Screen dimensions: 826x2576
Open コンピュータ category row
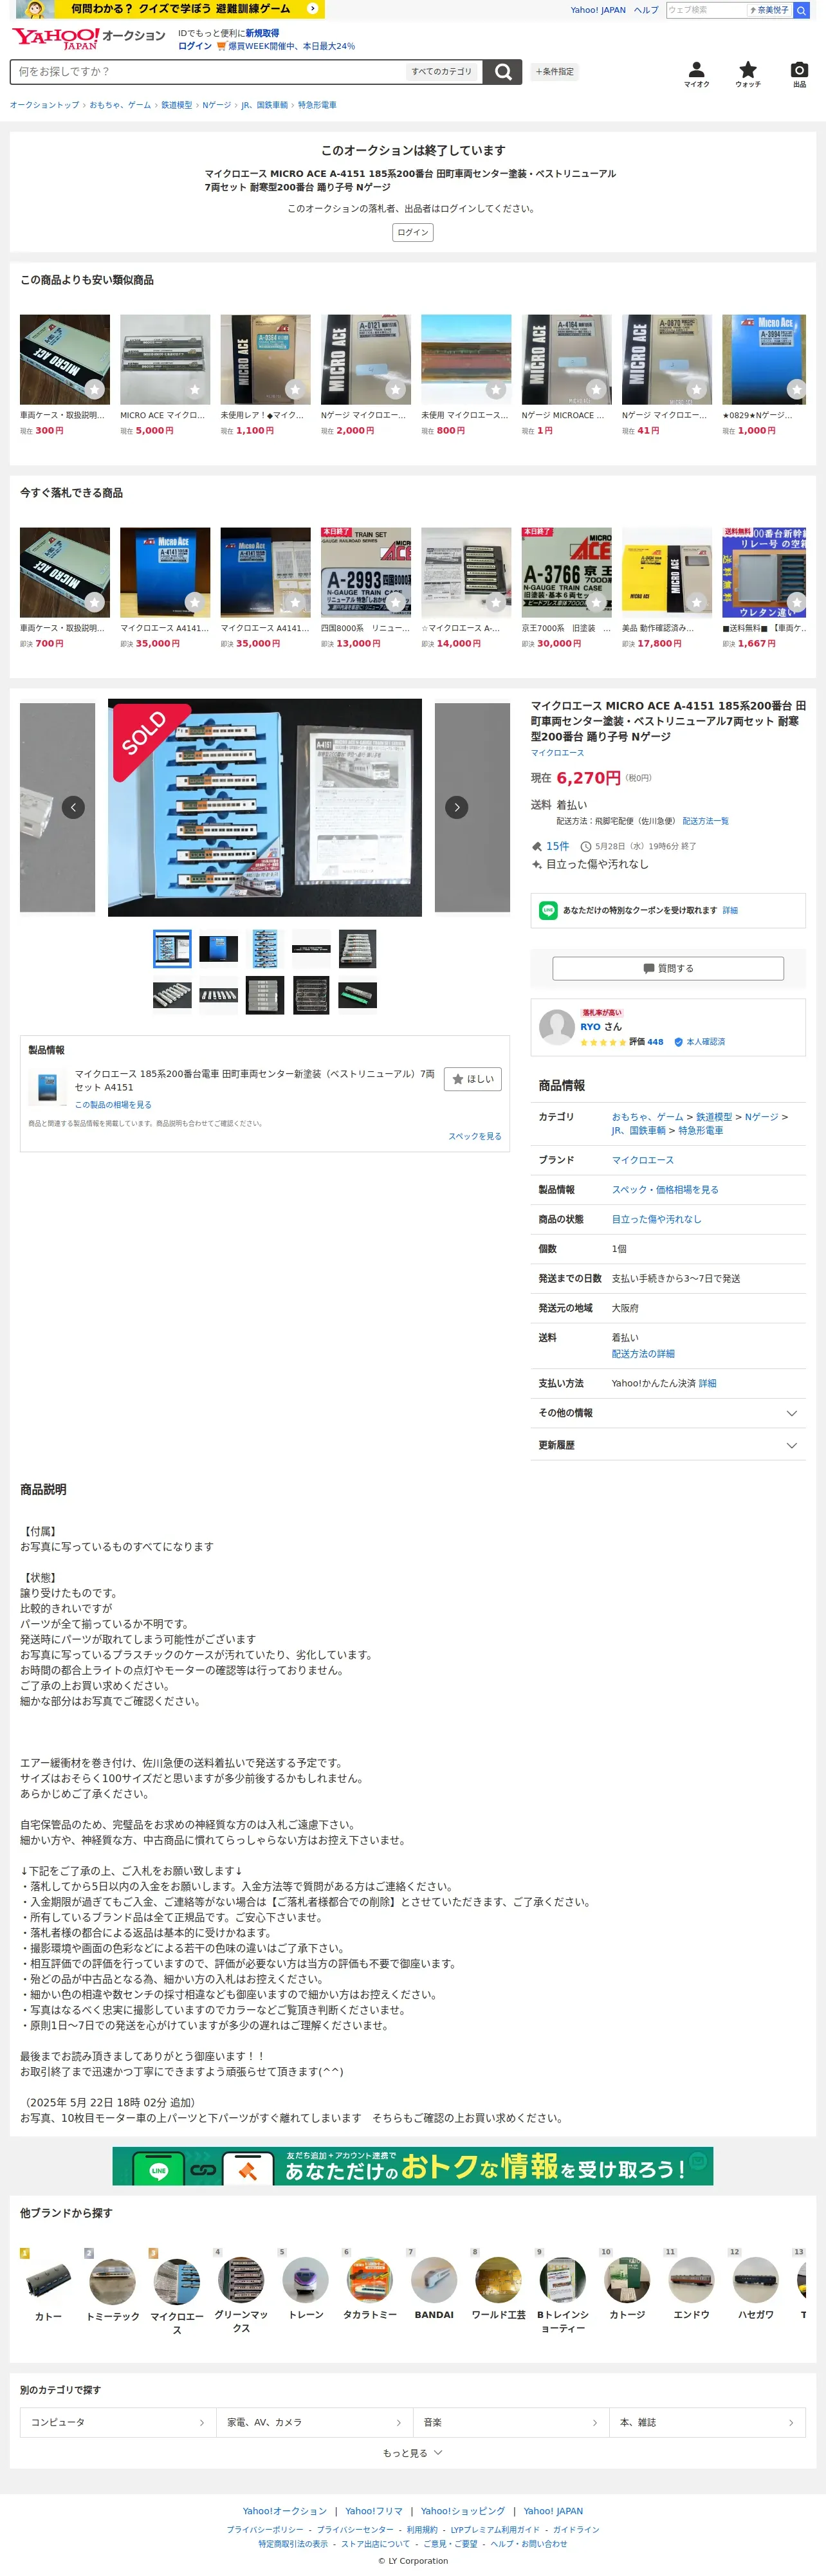pos(118,2422)
